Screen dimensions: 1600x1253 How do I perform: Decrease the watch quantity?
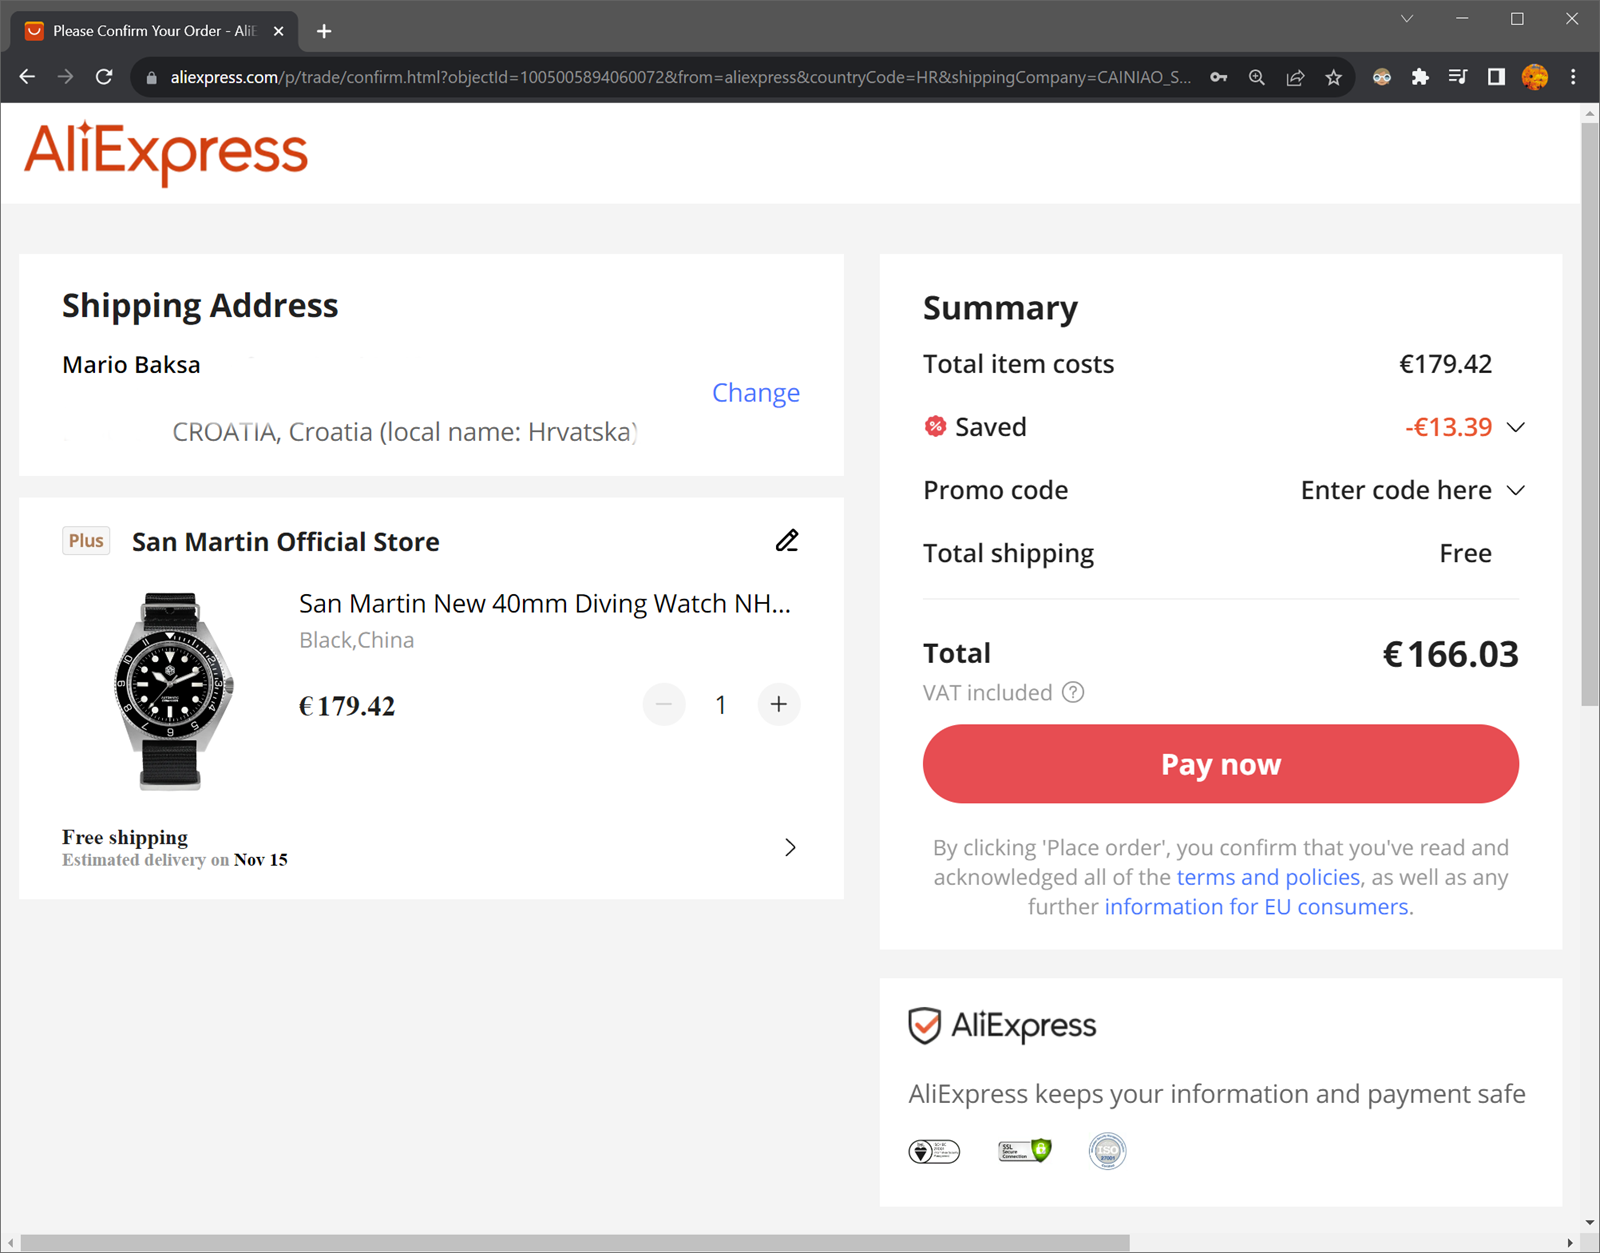[x=664, y=705]
